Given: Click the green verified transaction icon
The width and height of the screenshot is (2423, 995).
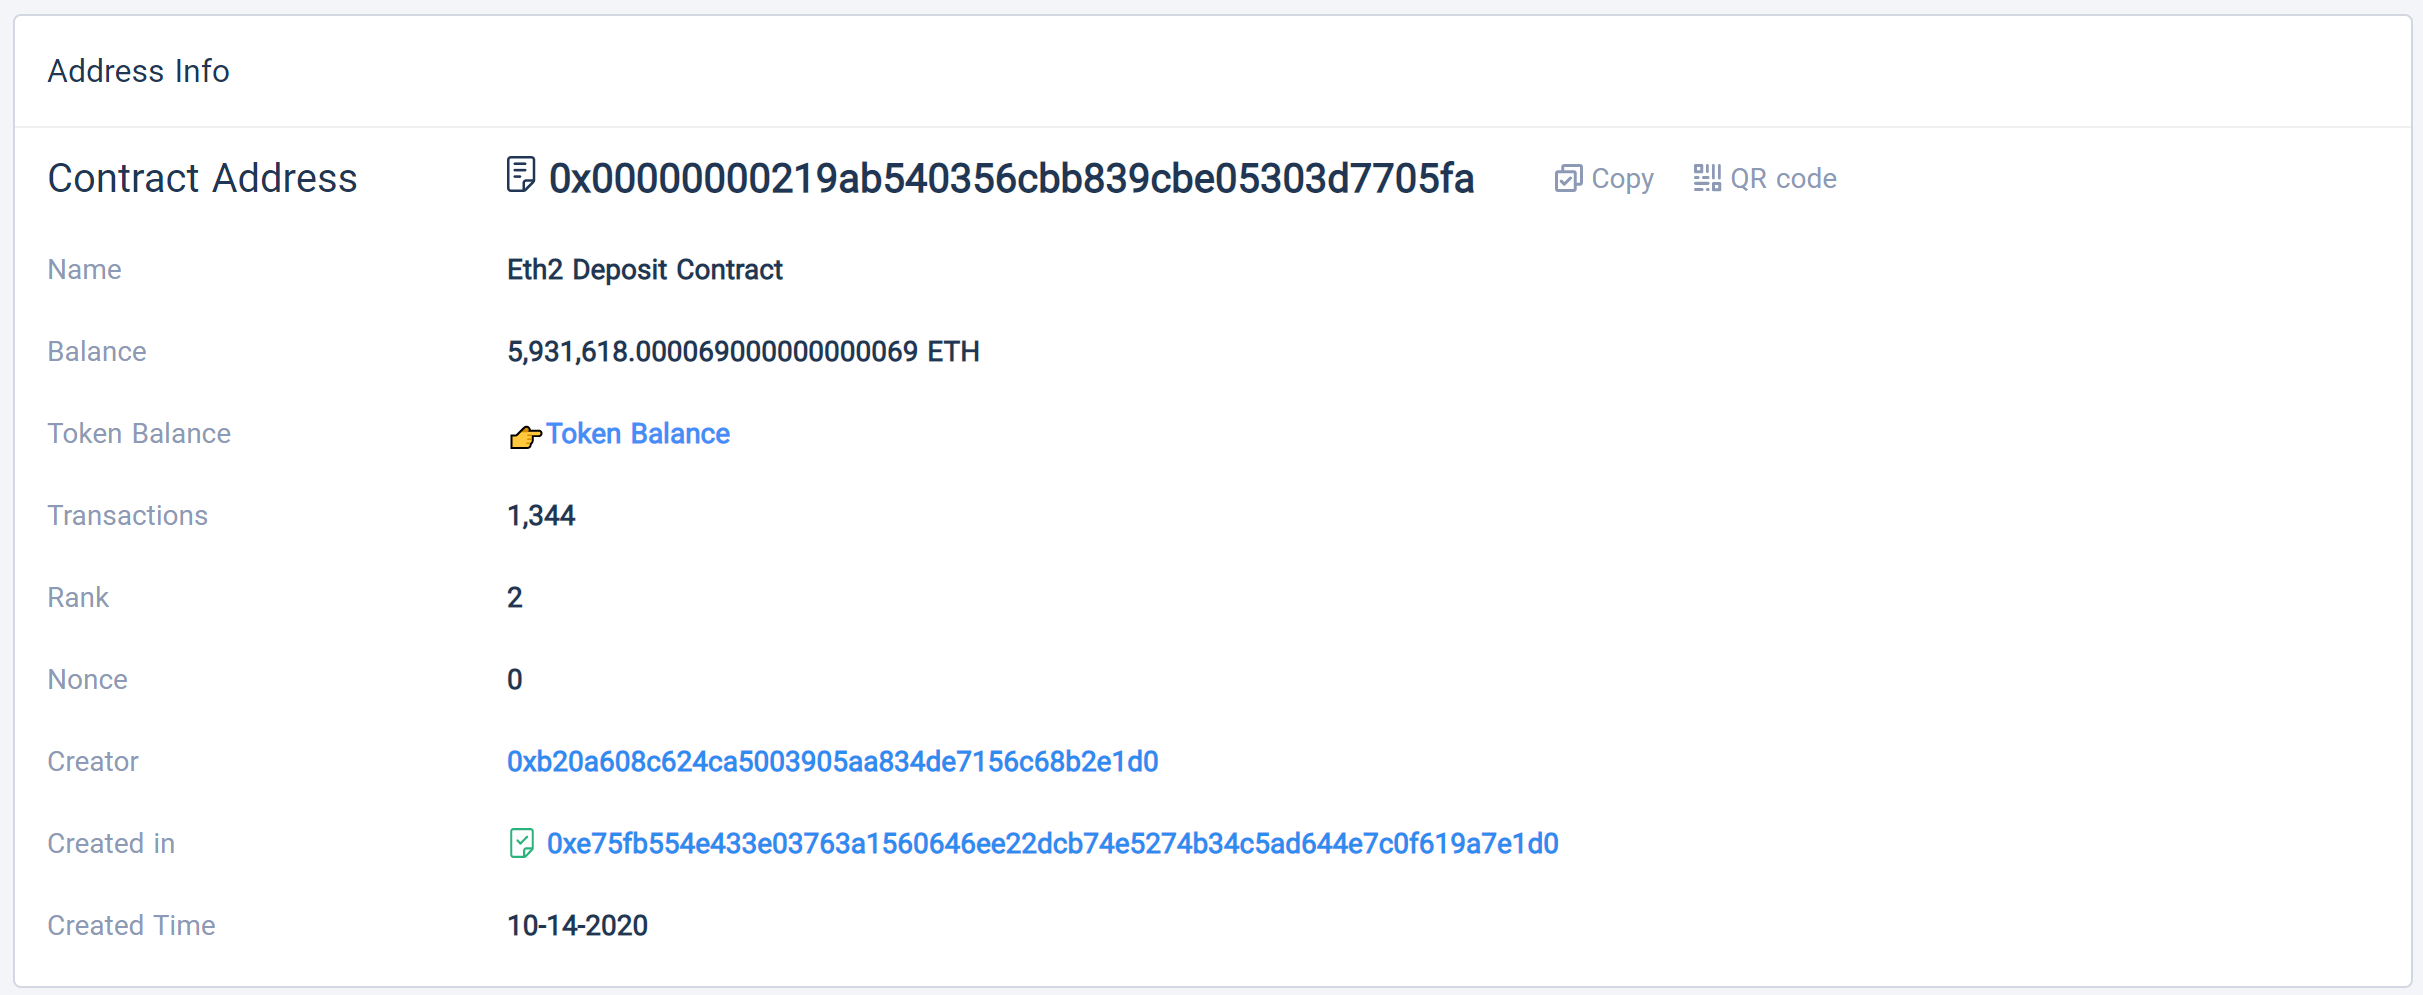Looking at the screenshot, I should coord(521,844).
